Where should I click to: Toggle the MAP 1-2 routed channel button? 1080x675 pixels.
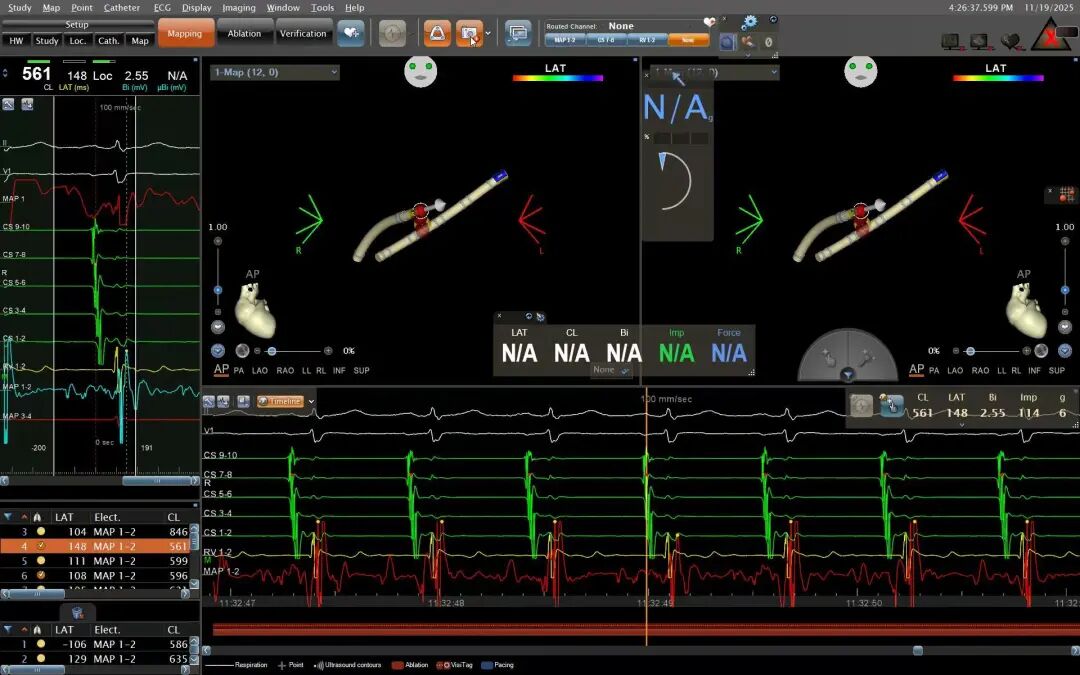pyautogui.click(x=565, y=40)
